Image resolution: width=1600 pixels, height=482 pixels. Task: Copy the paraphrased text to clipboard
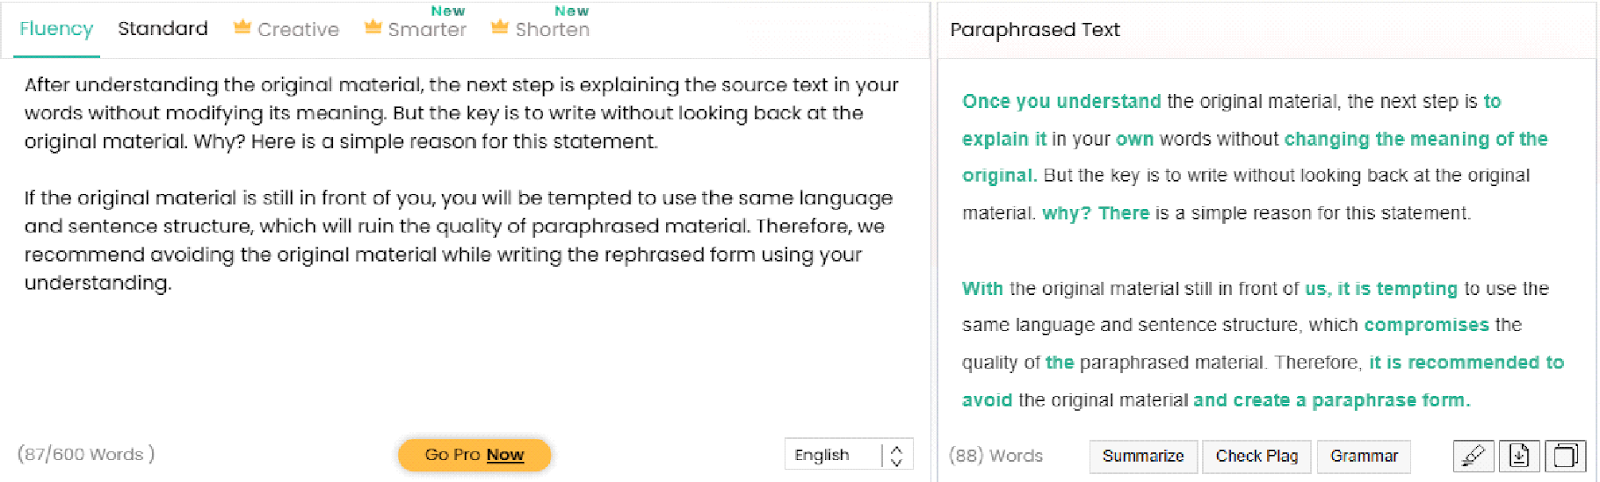point(1566,456)
